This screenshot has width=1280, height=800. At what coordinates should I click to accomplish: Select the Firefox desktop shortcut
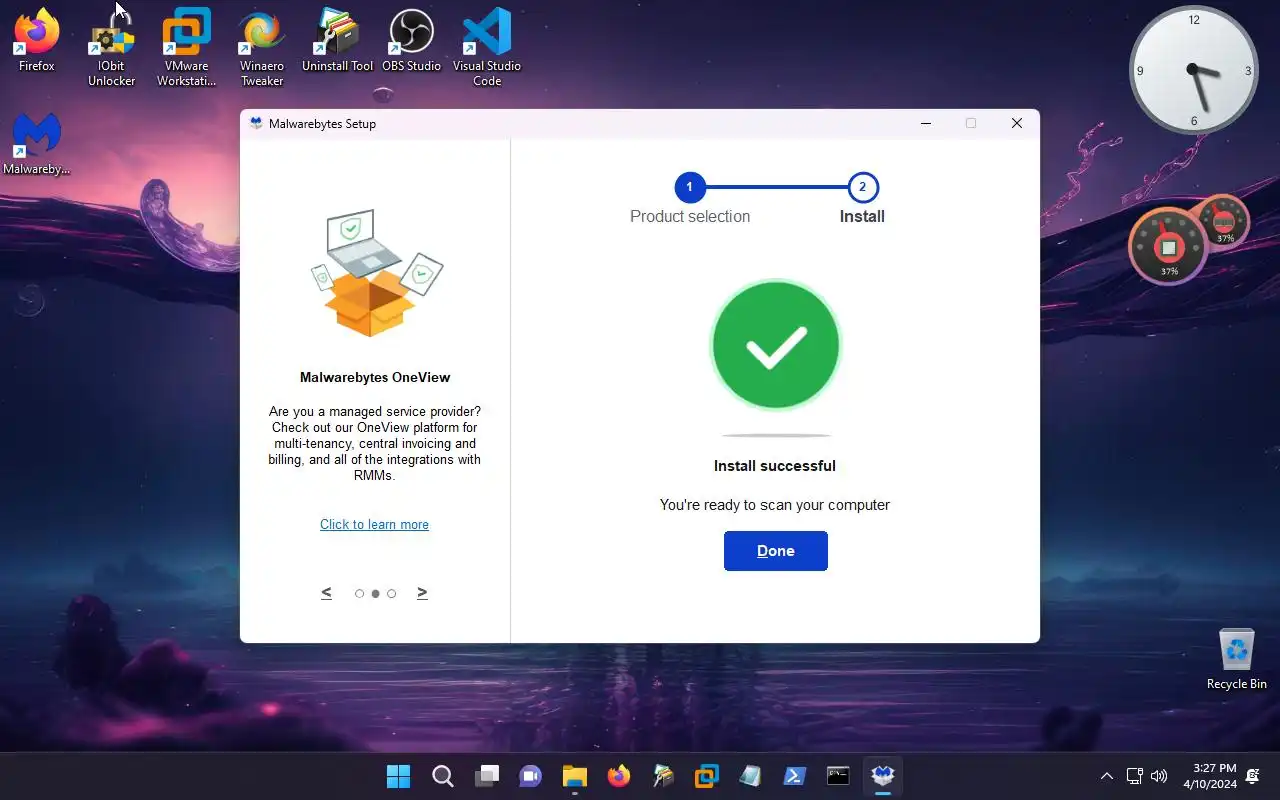[x=37, y=41]
